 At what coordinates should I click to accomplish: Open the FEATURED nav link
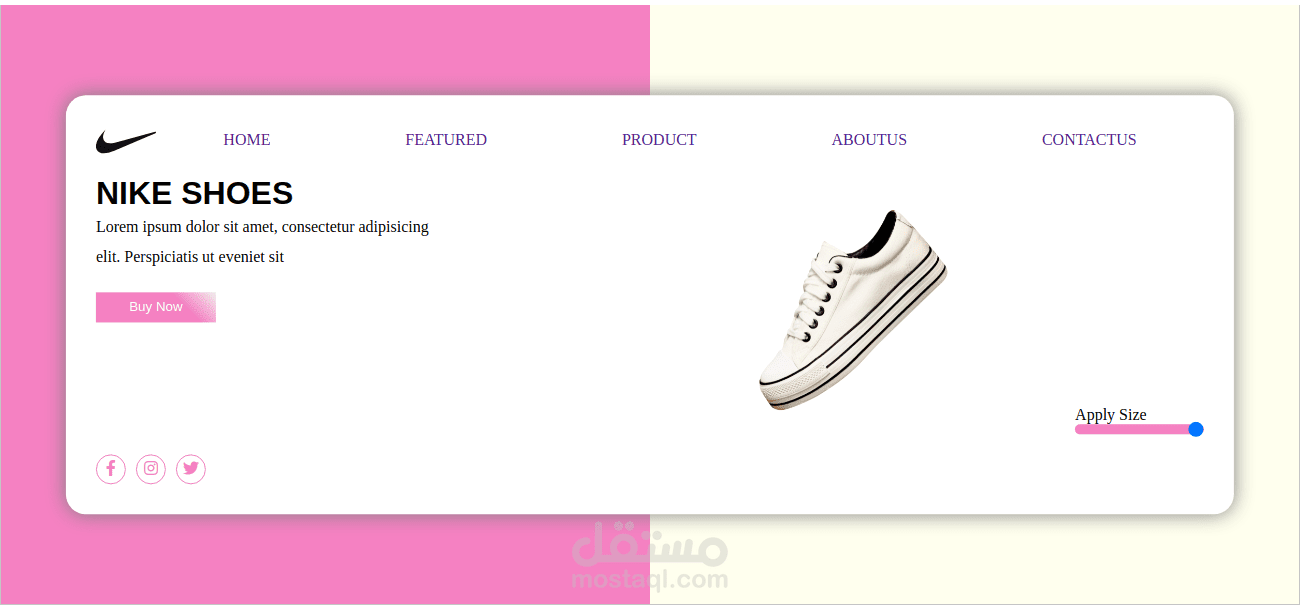point(446,140)
